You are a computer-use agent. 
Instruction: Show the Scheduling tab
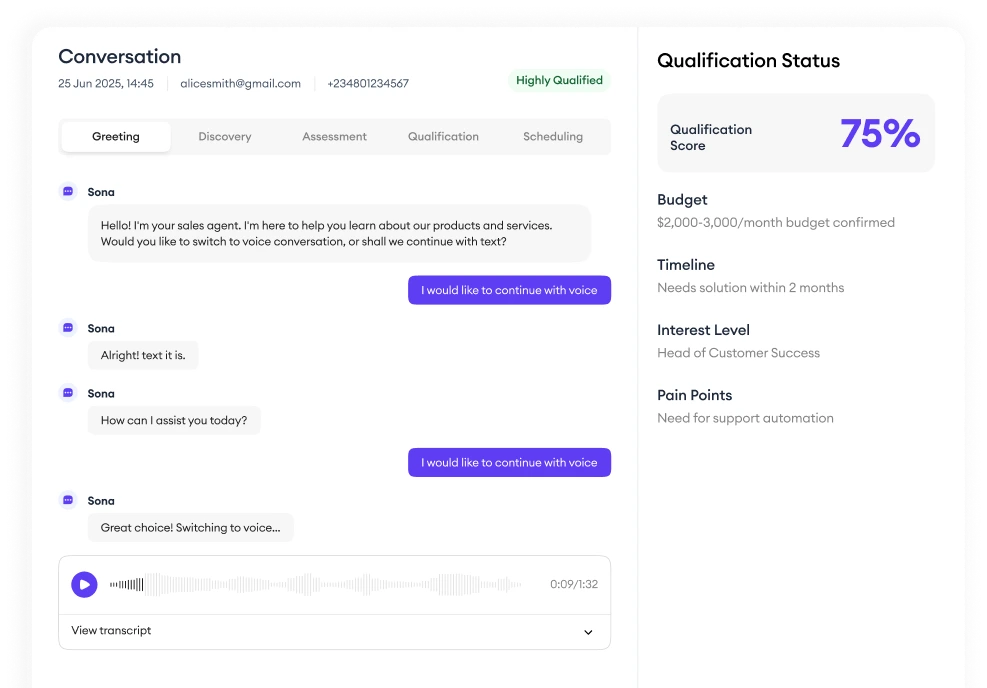pyautogui.click(x=552, y=137)
